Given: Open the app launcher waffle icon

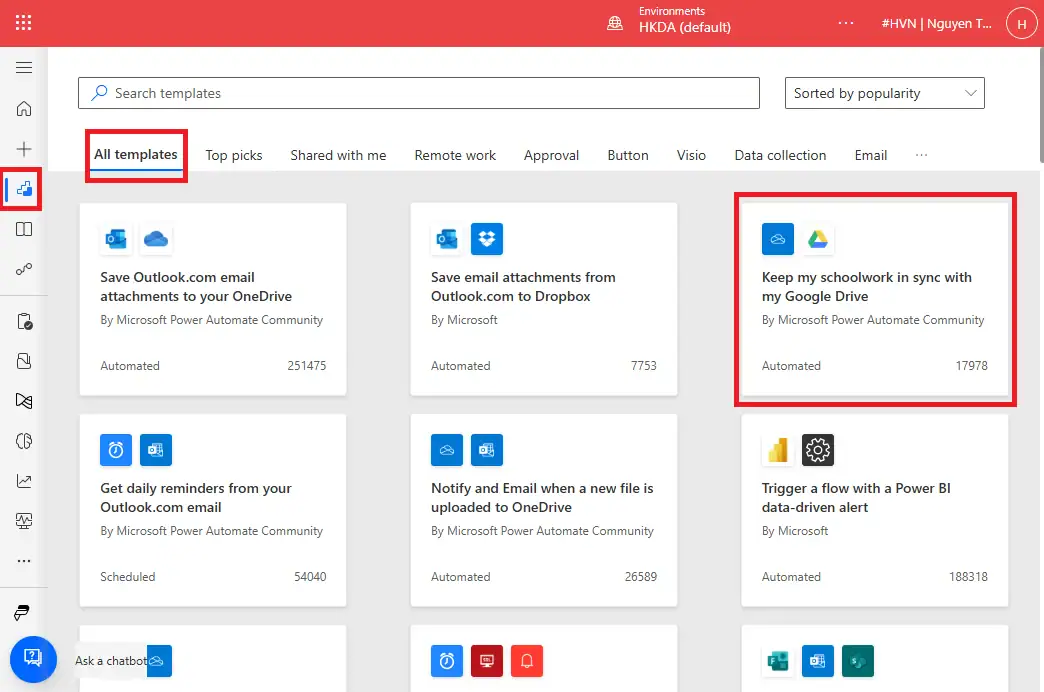Looking at the screenshot, I should pyautogui.click(x=23, y=23).
